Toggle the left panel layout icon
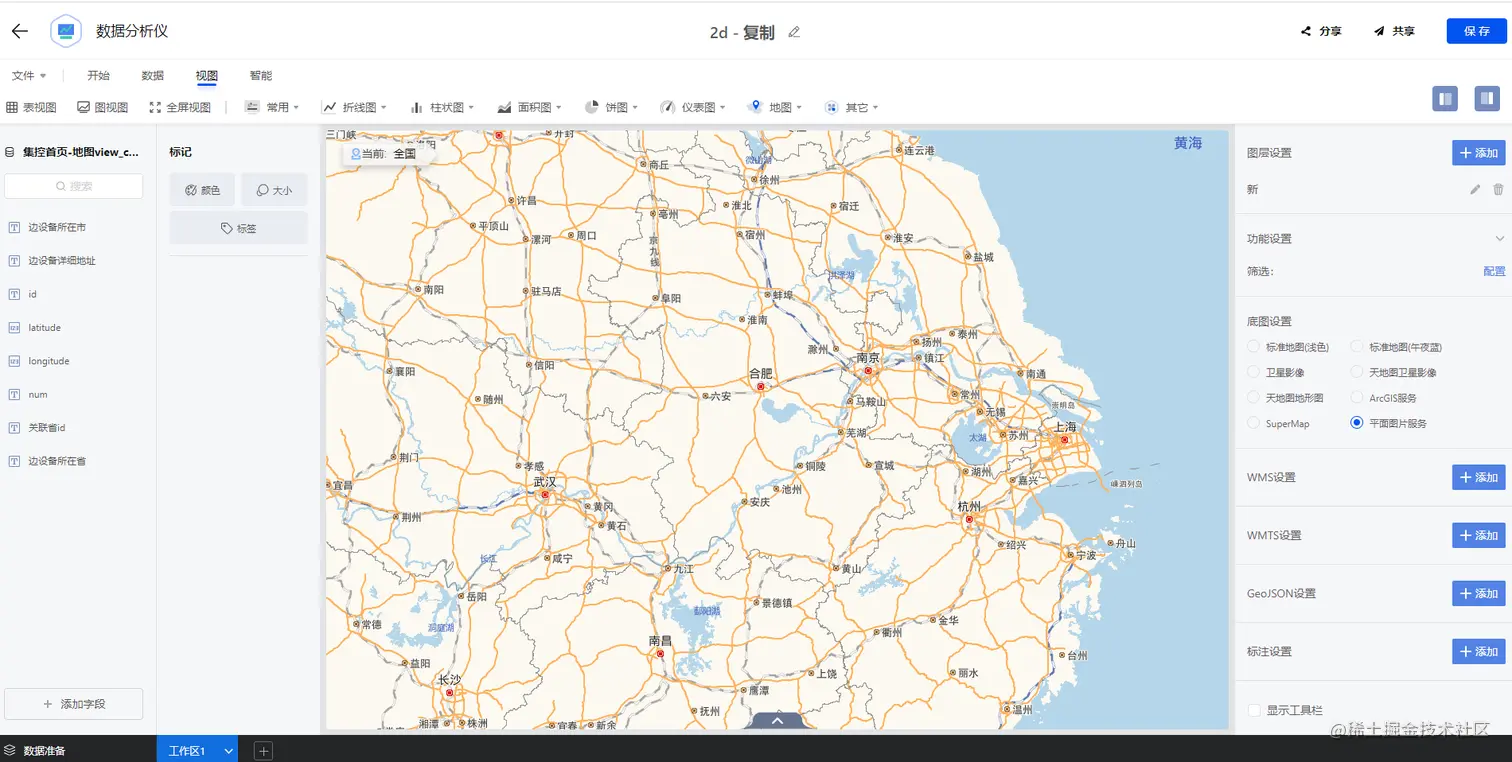Screen dimensions: 1512x762 coord(1445,98)
